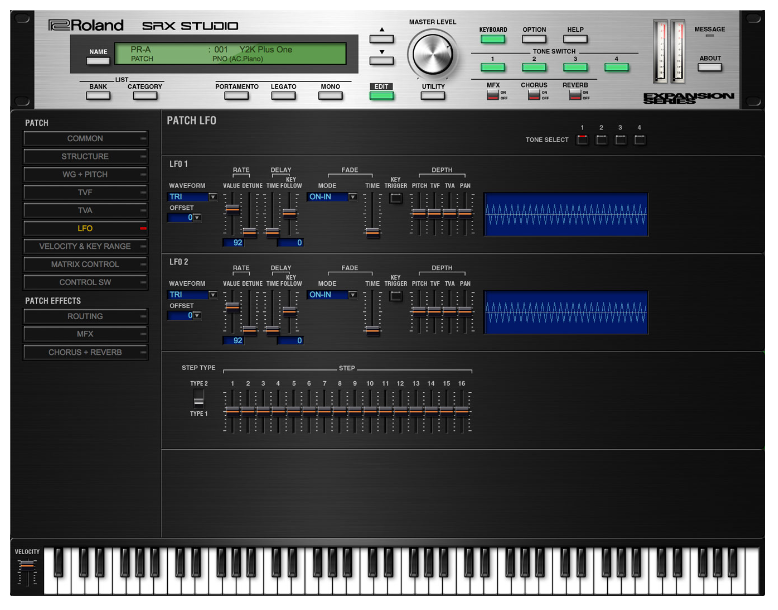Open the ROUTING effects page
This screenshot has width=778, height=610.
coord(85,316)
